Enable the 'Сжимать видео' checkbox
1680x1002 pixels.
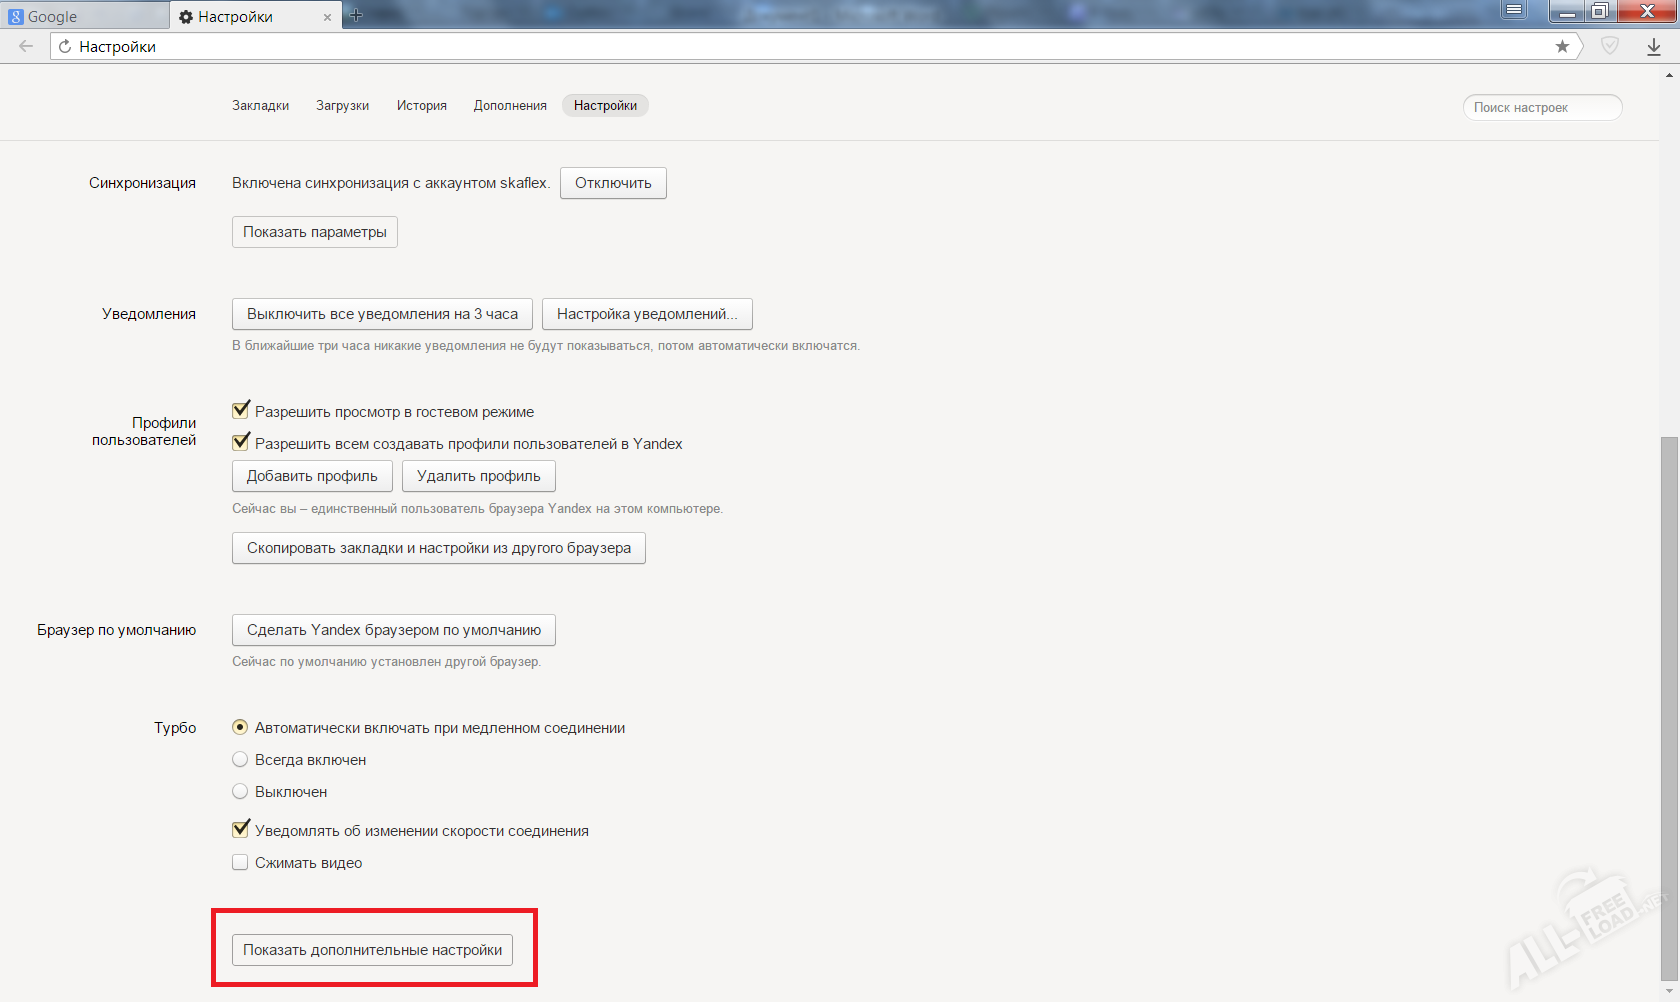(240, 863)
